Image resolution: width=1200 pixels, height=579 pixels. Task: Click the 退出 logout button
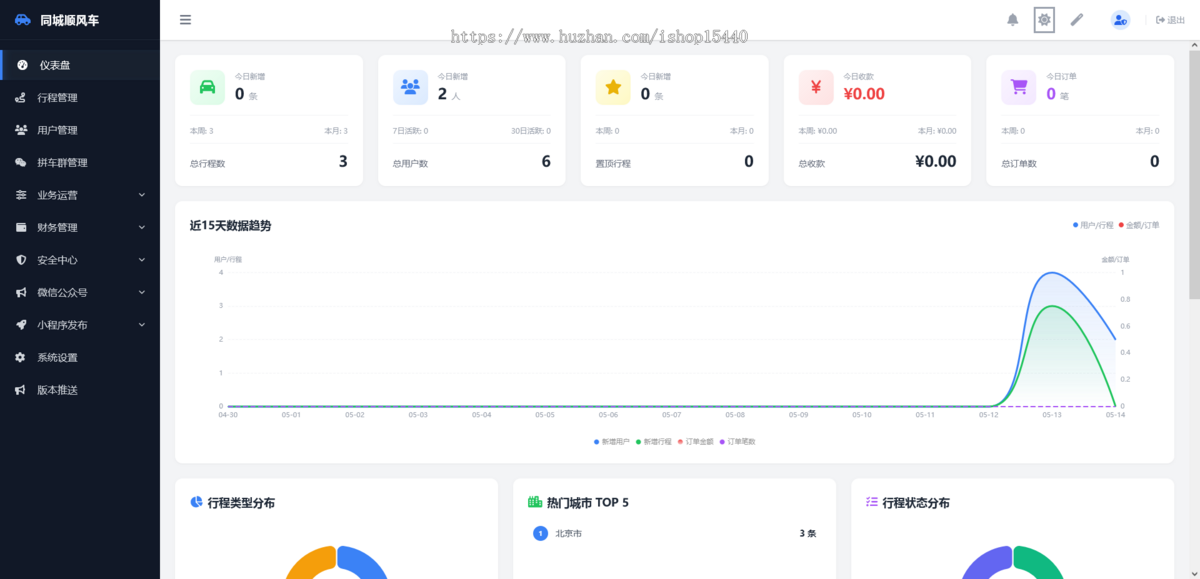pyautogui.click(x=1170, y=20)
